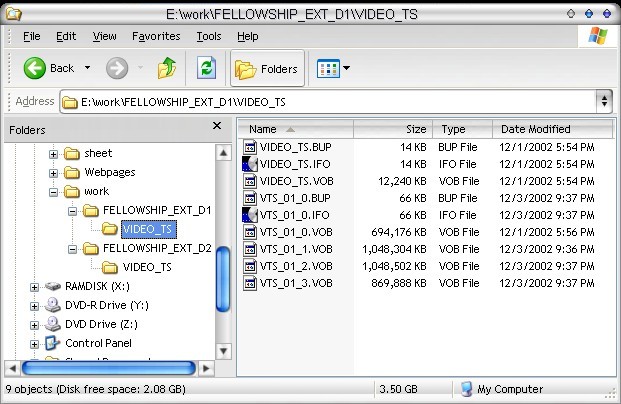Open the Tools menu

tap(209, 36)
